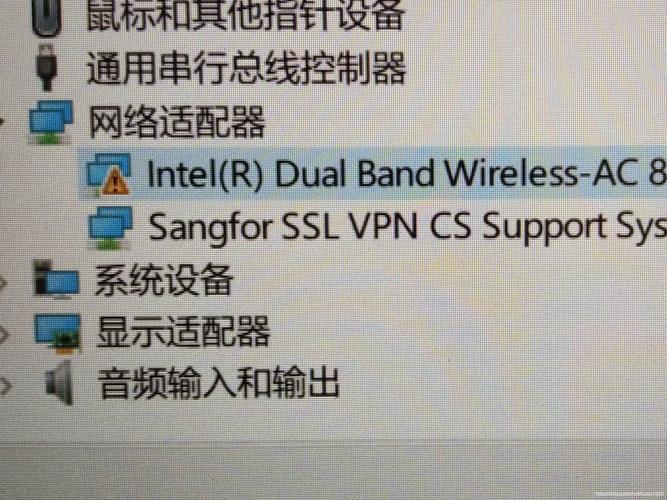
Task: Select the 系统设备 category label
Action: [163, 280]
